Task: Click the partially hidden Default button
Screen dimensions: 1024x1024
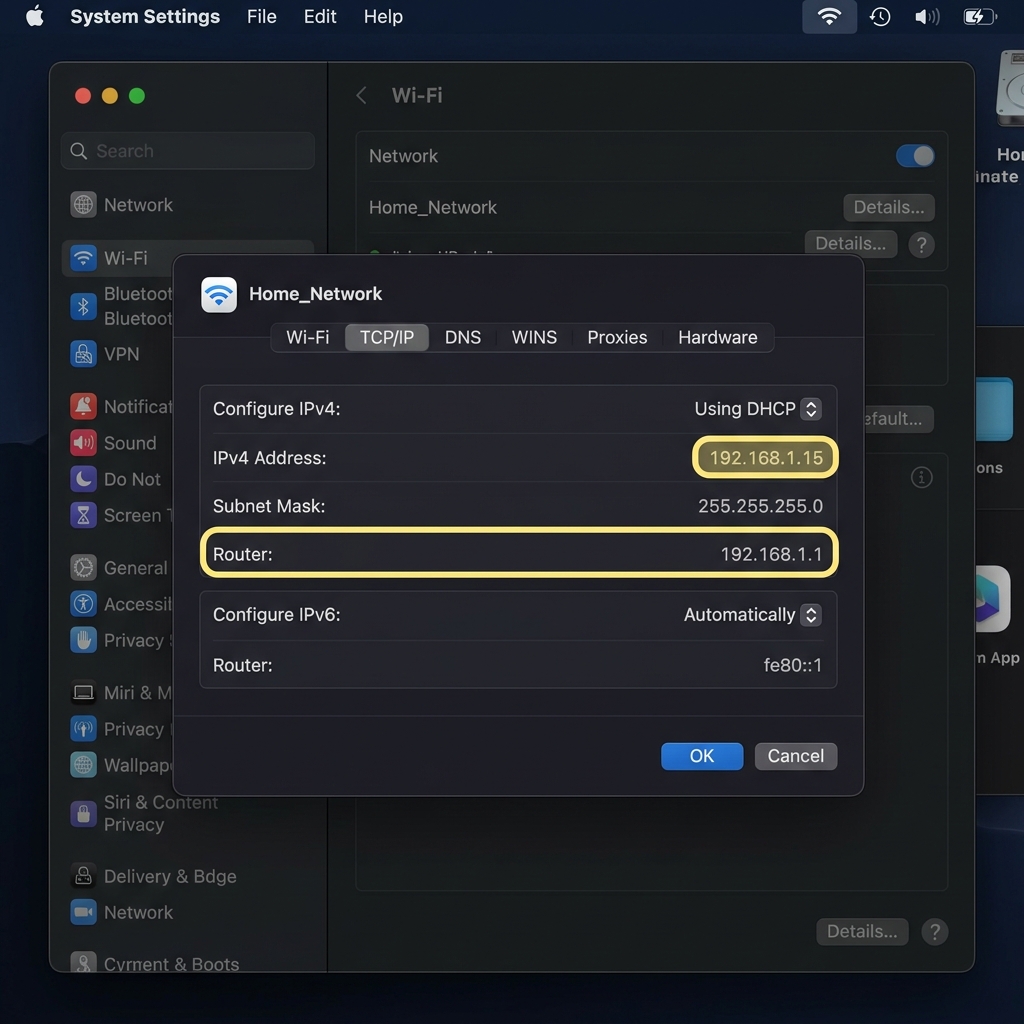Action: (899, 419)
